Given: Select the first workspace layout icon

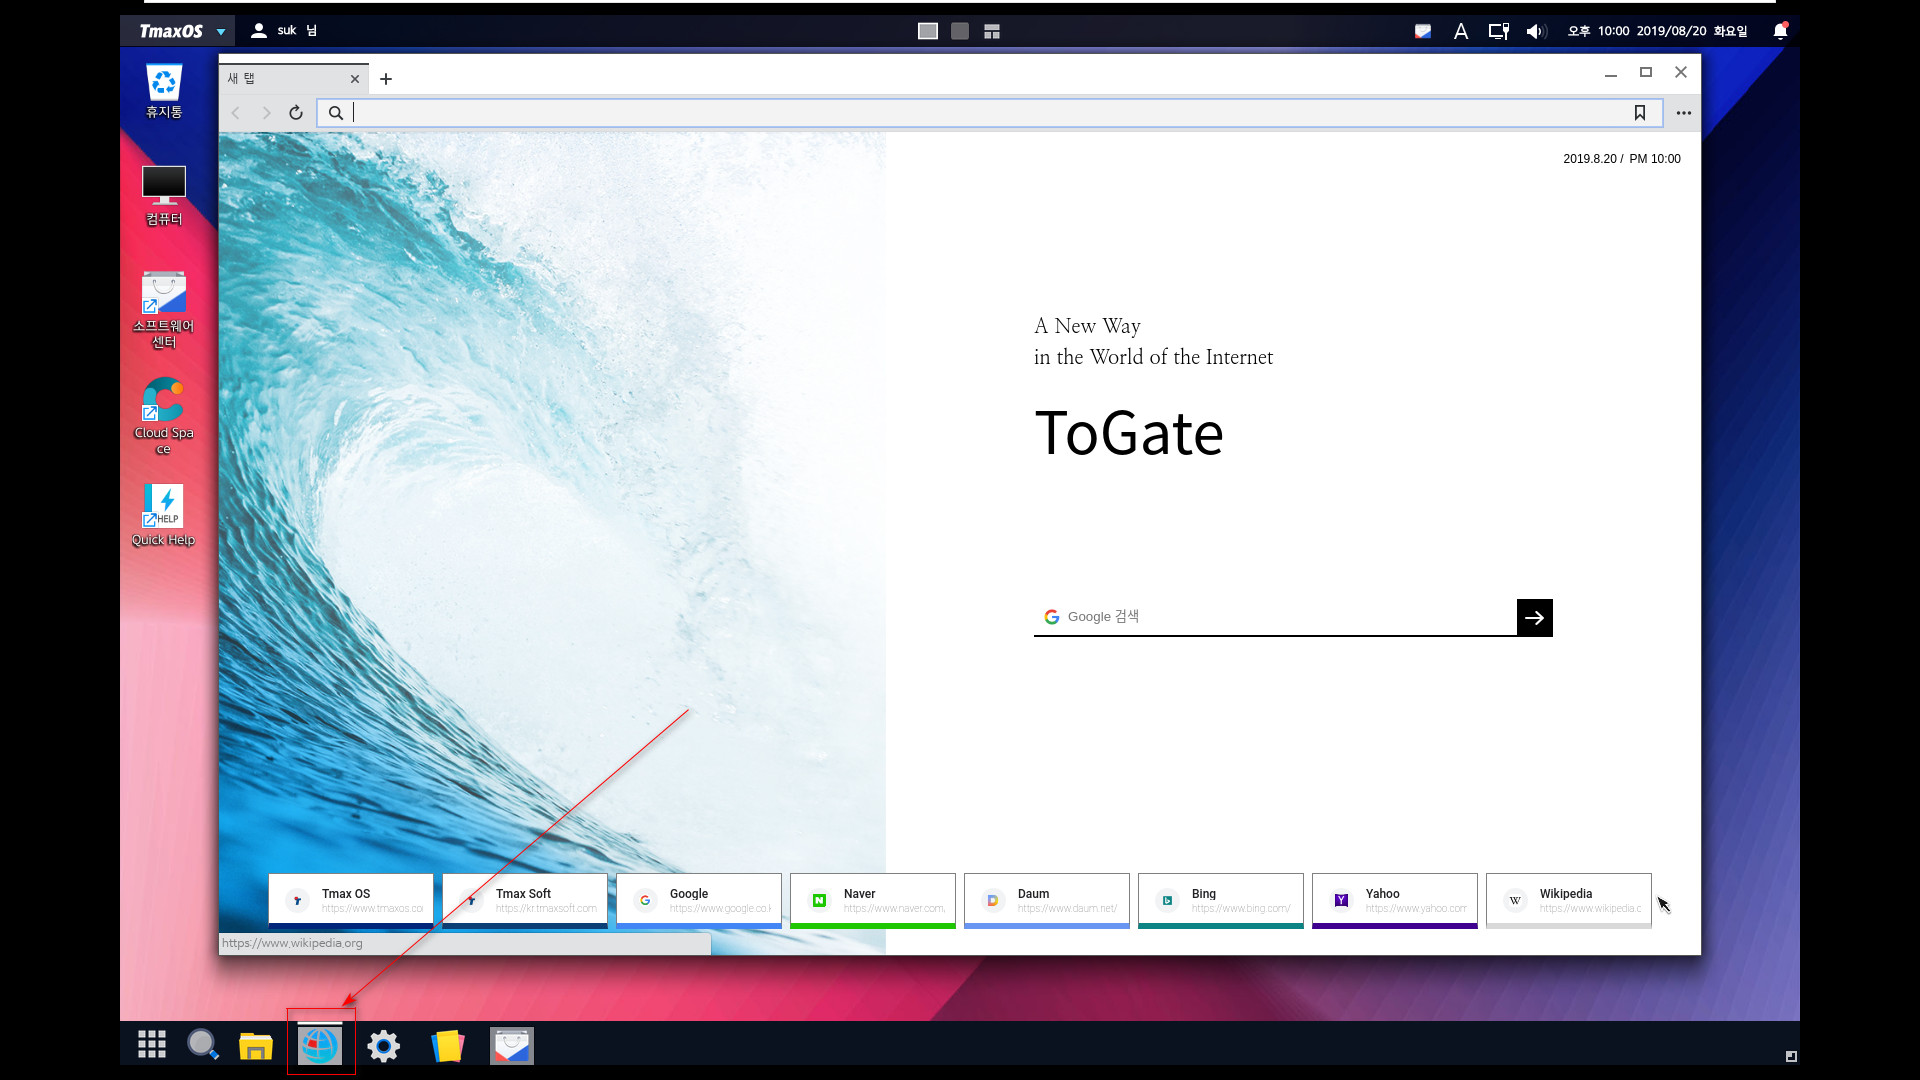Looking at the screenshot, I should (928, 31).
